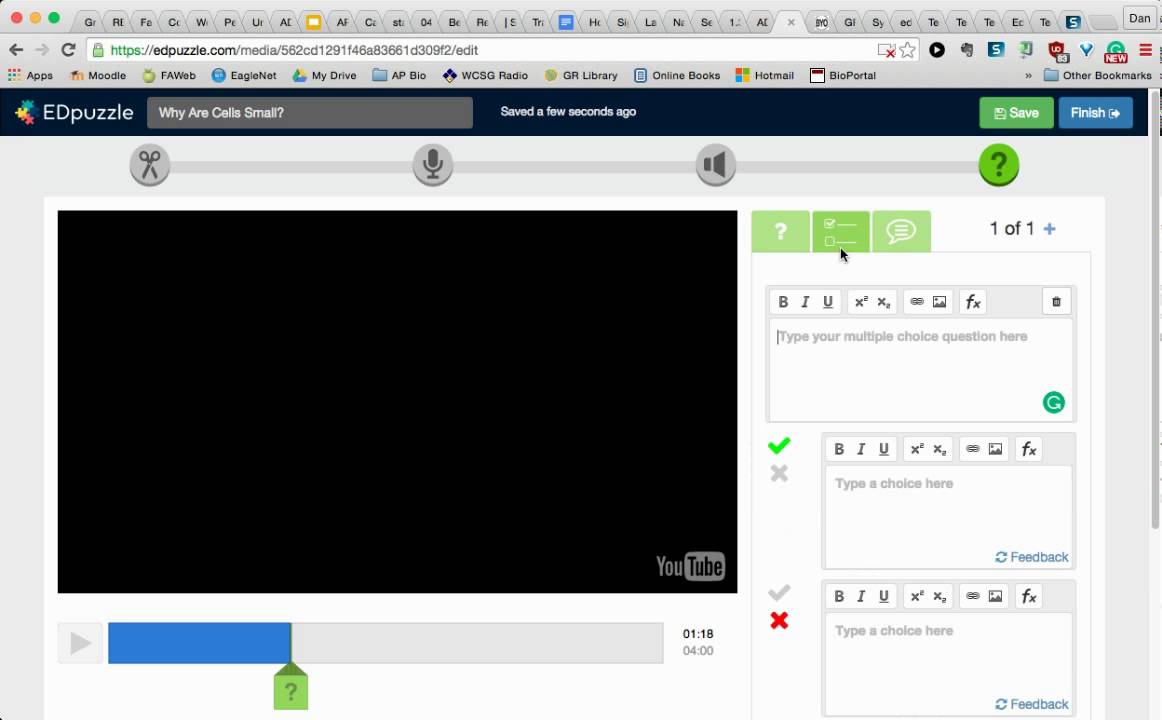
Task: Open the Chrome hamburger menu
Action: coord(1146,50)
